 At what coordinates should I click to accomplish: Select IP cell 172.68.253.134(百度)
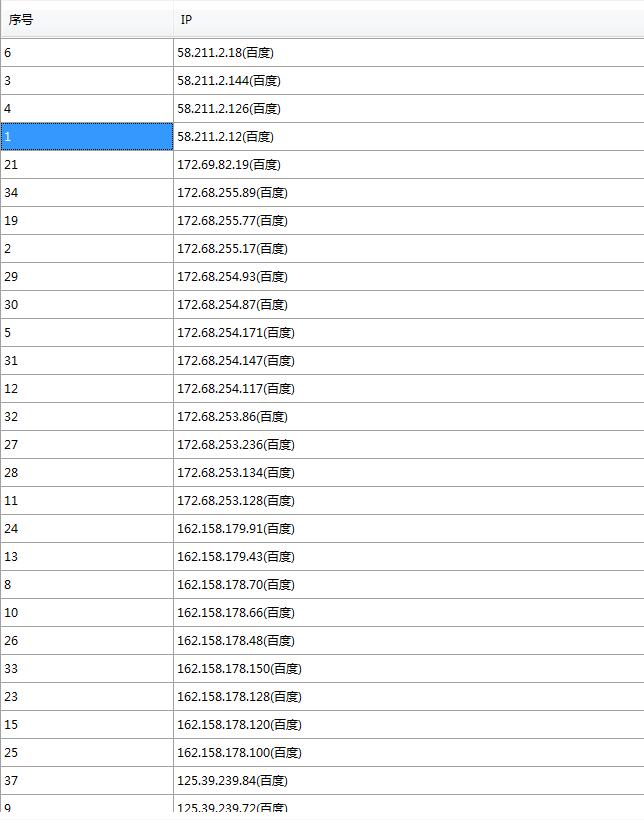coord(409,472)
